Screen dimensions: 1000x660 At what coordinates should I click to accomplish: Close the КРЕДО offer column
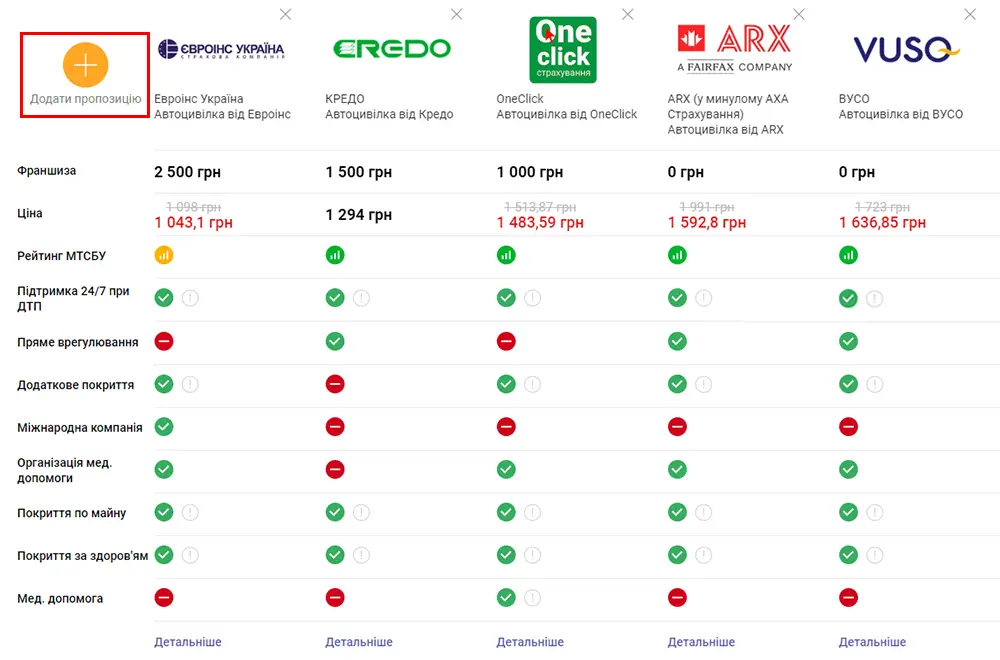click(x=457, y=14)
